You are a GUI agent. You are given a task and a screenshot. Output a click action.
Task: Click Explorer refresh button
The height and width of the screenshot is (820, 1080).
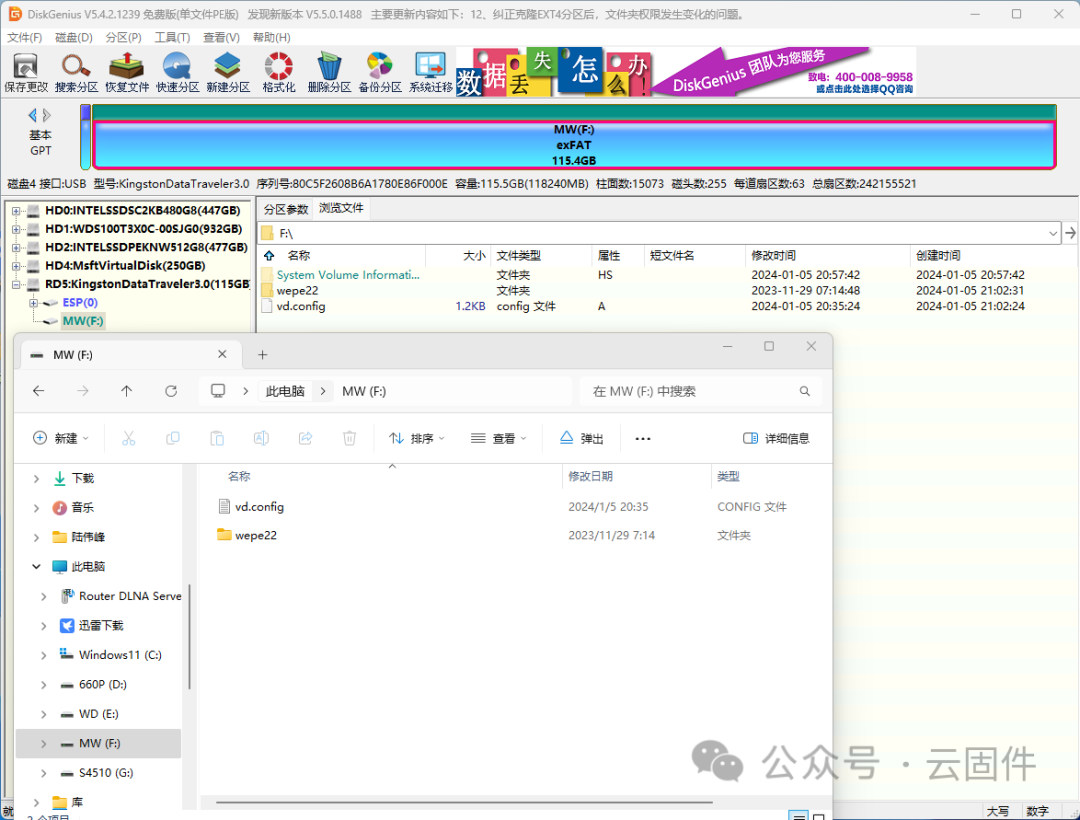pyautogui.click(x=171, y=391)
